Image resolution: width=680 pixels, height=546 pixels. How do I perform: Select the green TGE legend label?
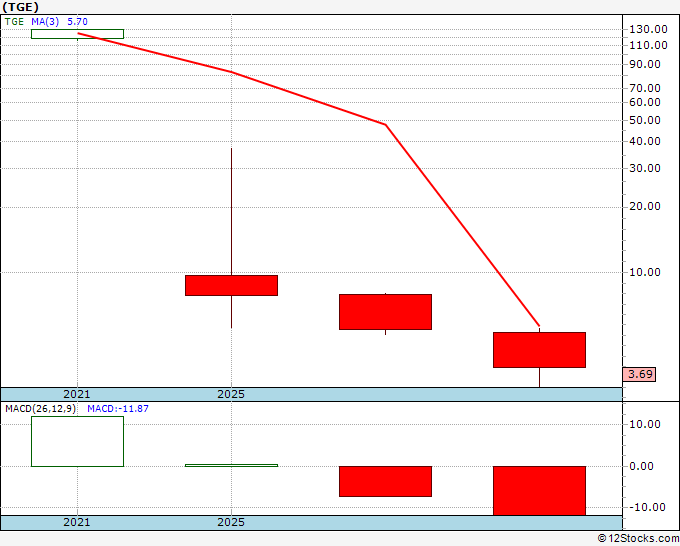click(x=14, y=22)
